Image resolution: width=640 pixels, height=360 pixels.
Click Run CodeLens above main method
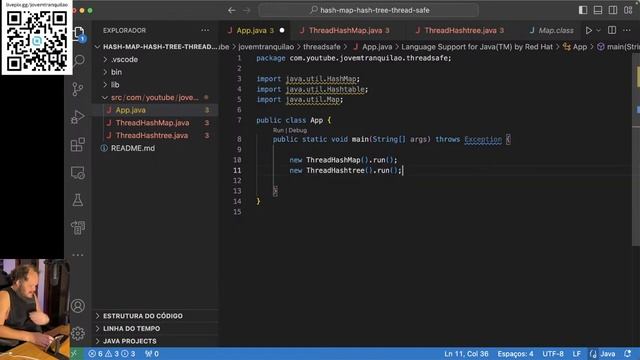pyautogui.click(x=278, y=130)
